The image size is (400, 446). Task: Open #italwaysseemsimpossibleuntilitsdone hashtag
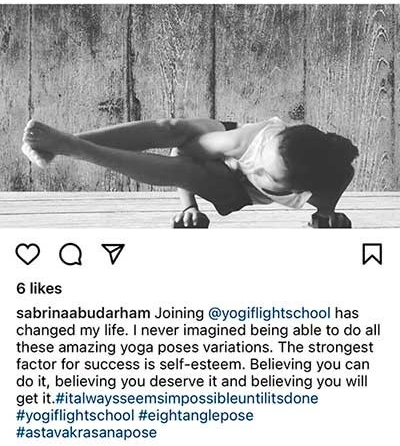click(x=187, y=398)
